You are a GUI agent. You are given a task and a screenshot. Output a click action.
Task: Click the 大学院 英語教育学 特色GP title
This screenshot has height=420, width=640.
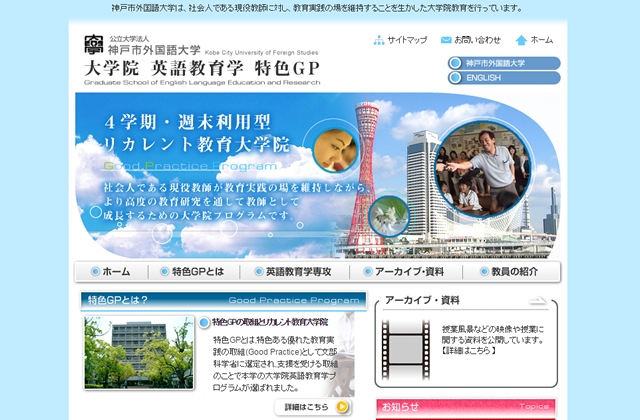point(202,68)
